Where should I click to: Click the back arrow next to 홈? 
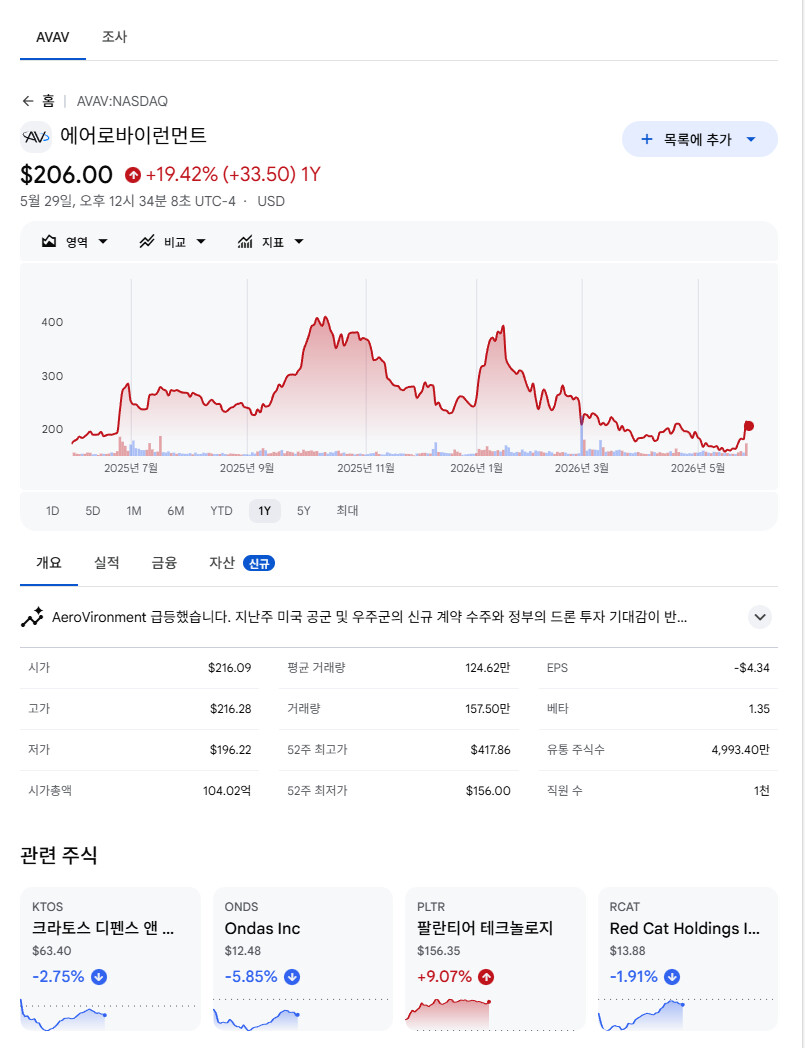(x=27, y=101)
